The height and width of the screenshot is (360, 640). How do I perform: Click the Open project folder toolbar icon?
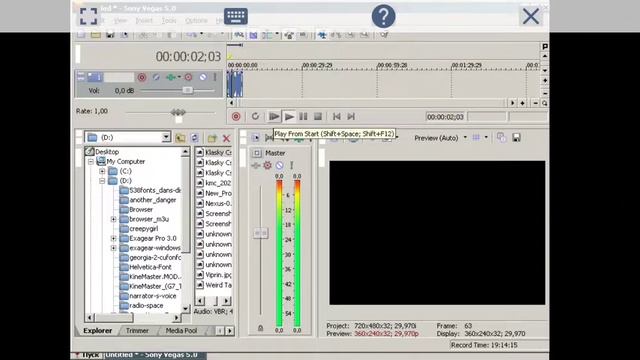[96, 35]
